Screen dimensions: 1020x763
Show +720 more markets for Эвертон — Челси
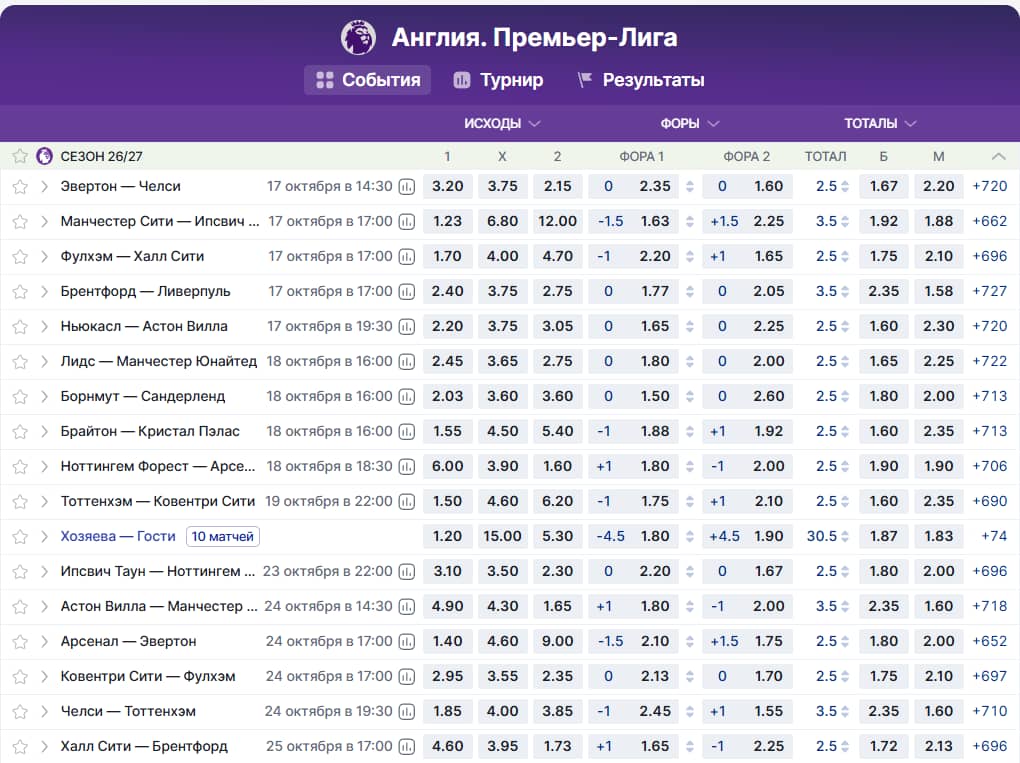(x=989, y=187)
